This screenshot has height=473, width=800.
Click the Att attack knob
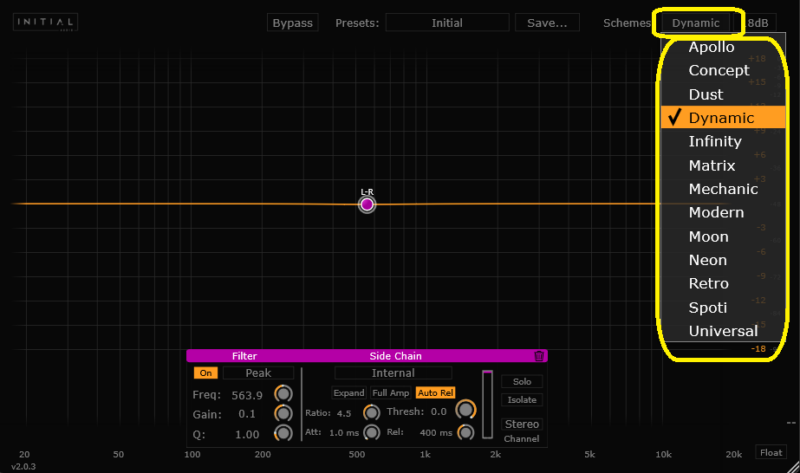371,432
